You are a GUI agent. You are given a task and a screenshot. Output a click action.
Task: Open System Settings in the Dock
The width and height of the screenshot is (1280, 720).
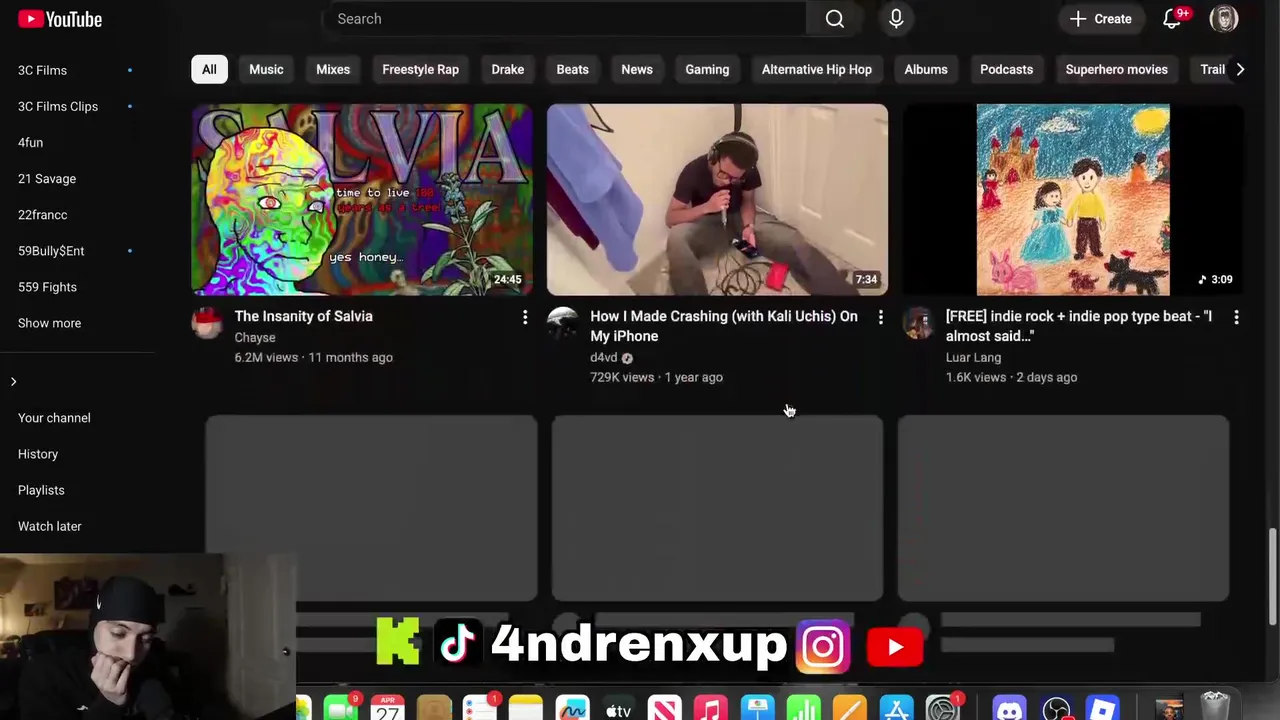tap(942, 708)
